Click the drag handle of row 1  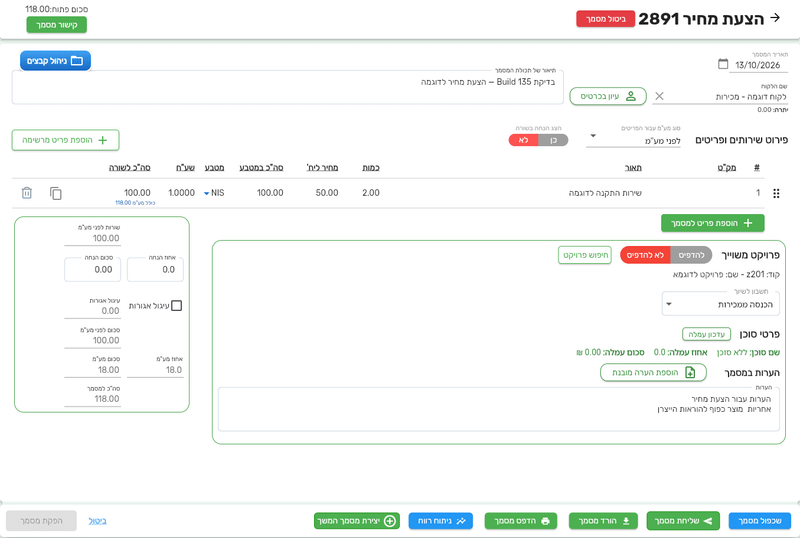pos(776,193)
